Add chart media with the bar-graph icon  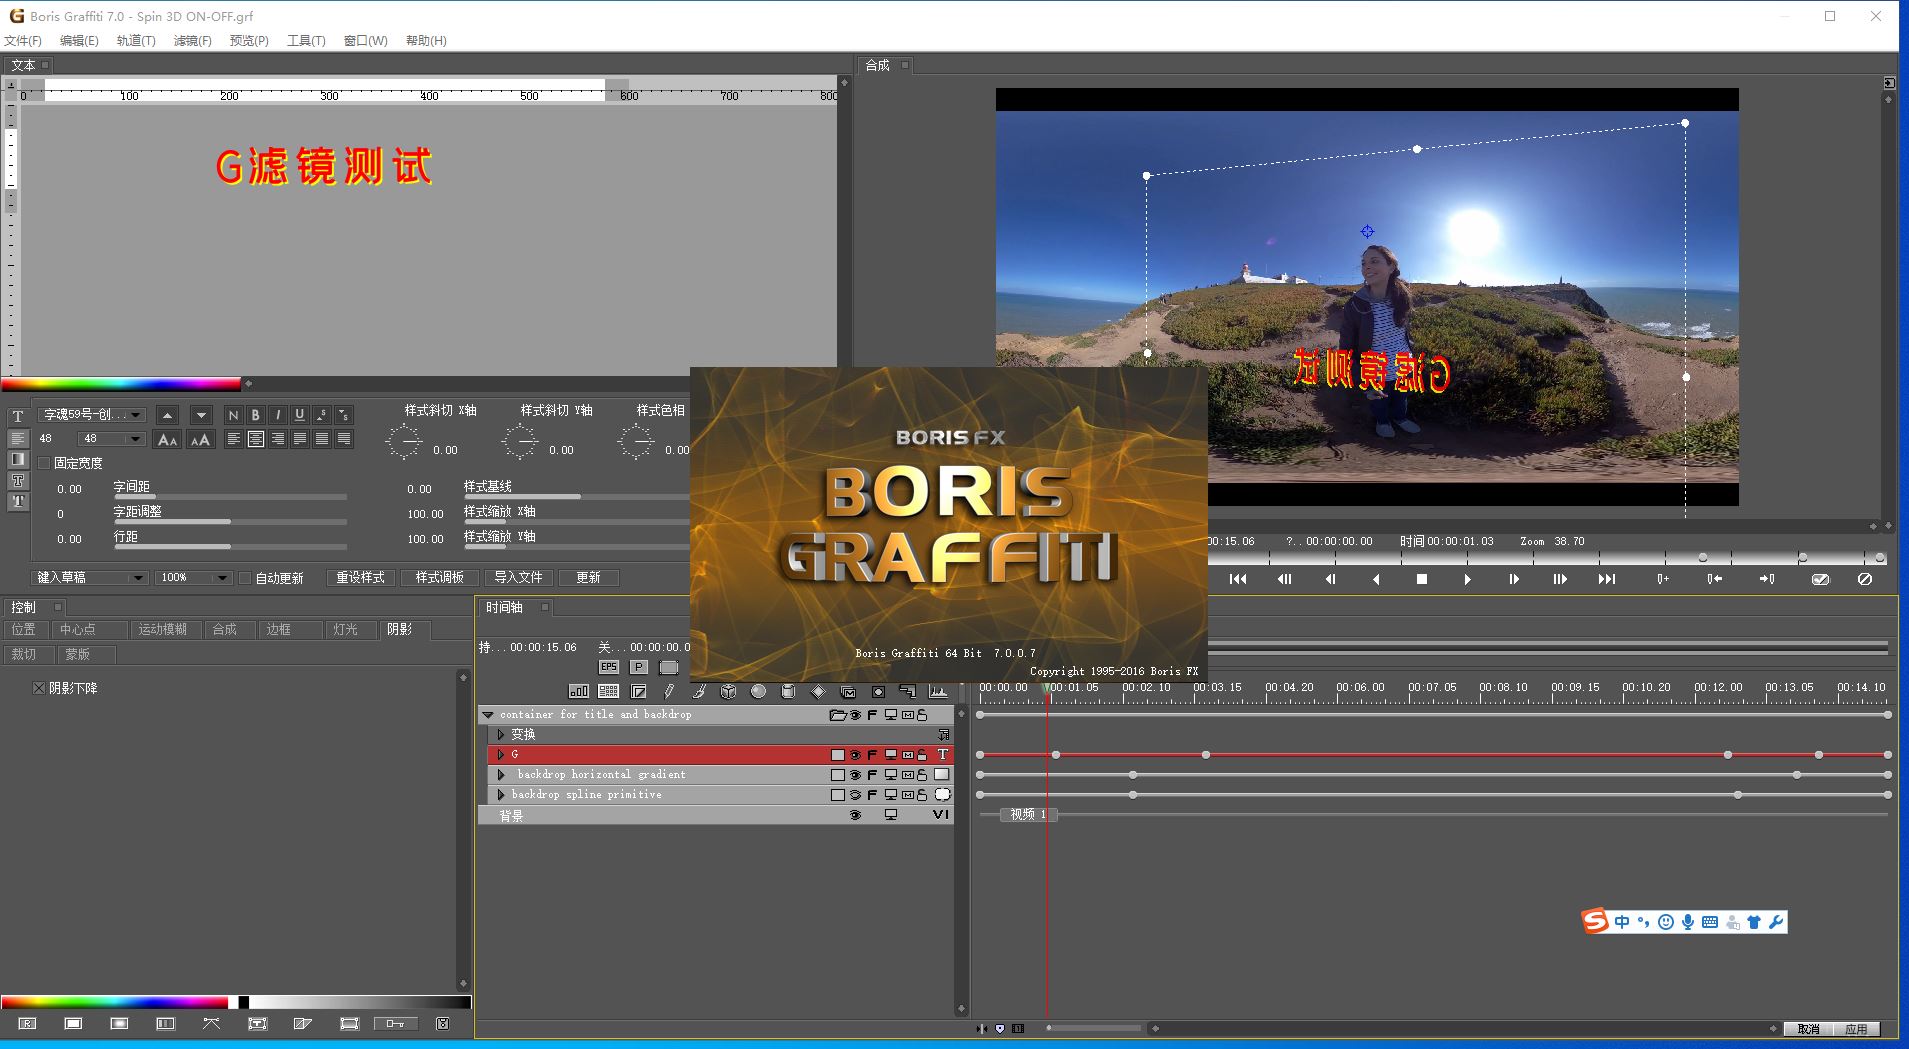(578, 691)
